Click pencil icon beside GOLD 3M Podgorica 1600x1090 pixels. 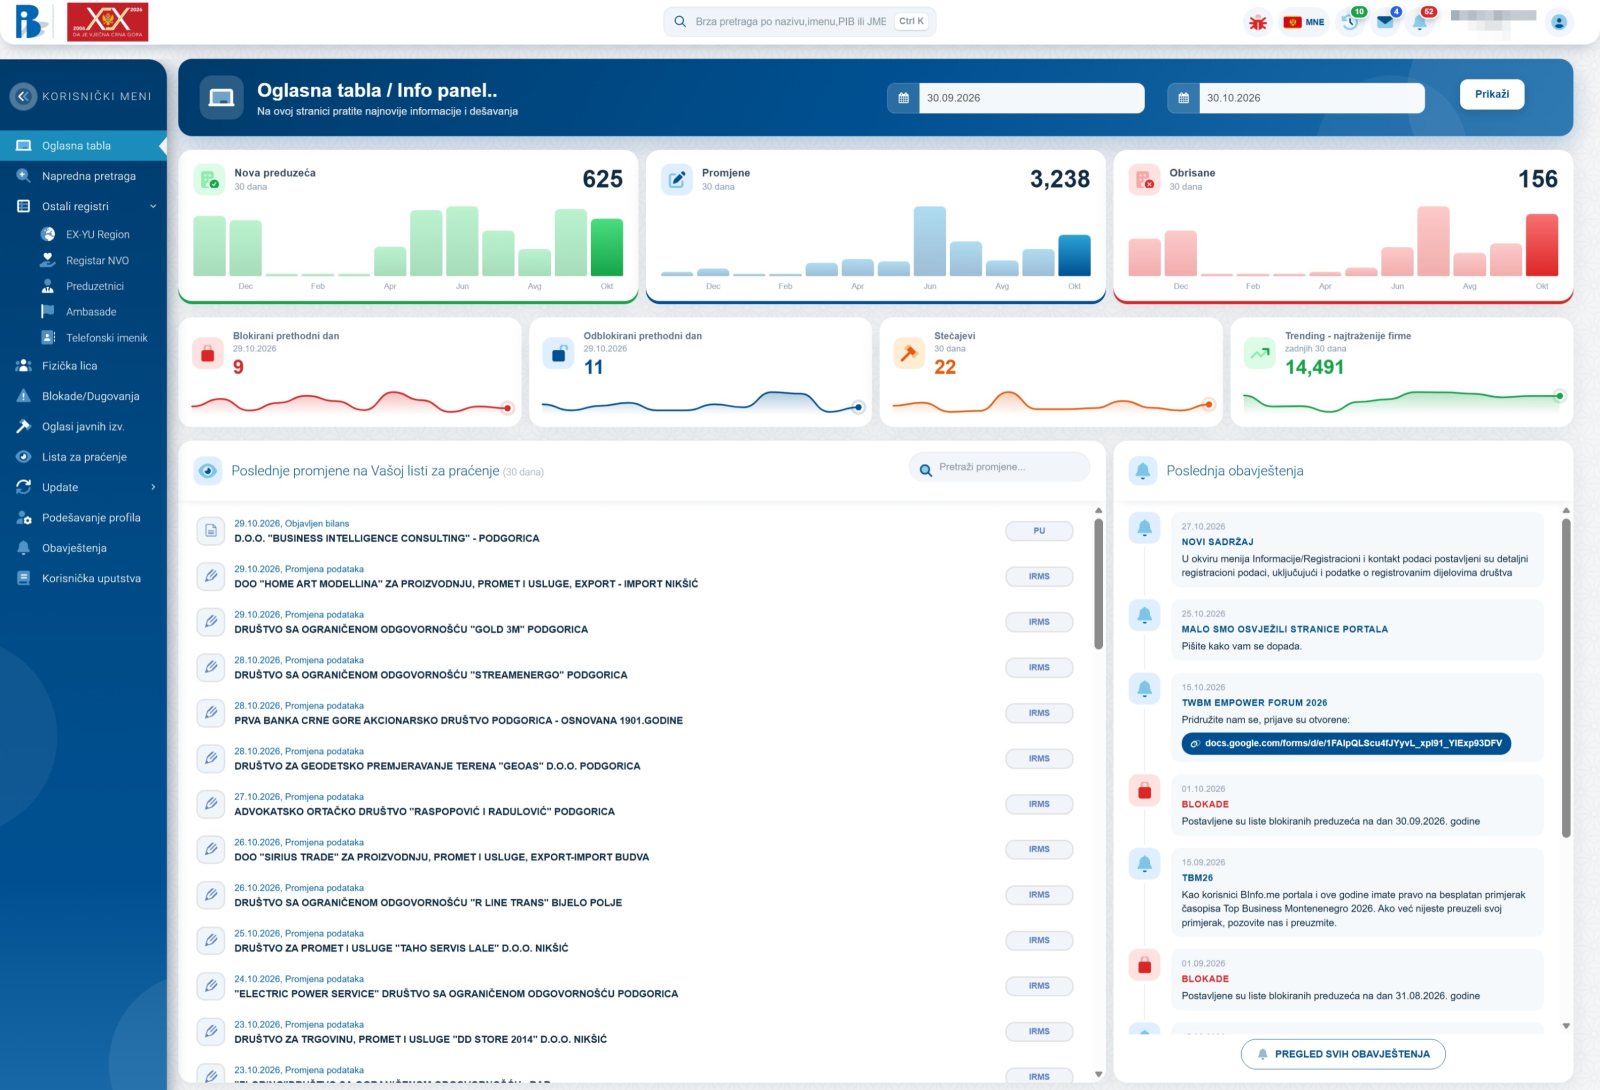(211, 622)
